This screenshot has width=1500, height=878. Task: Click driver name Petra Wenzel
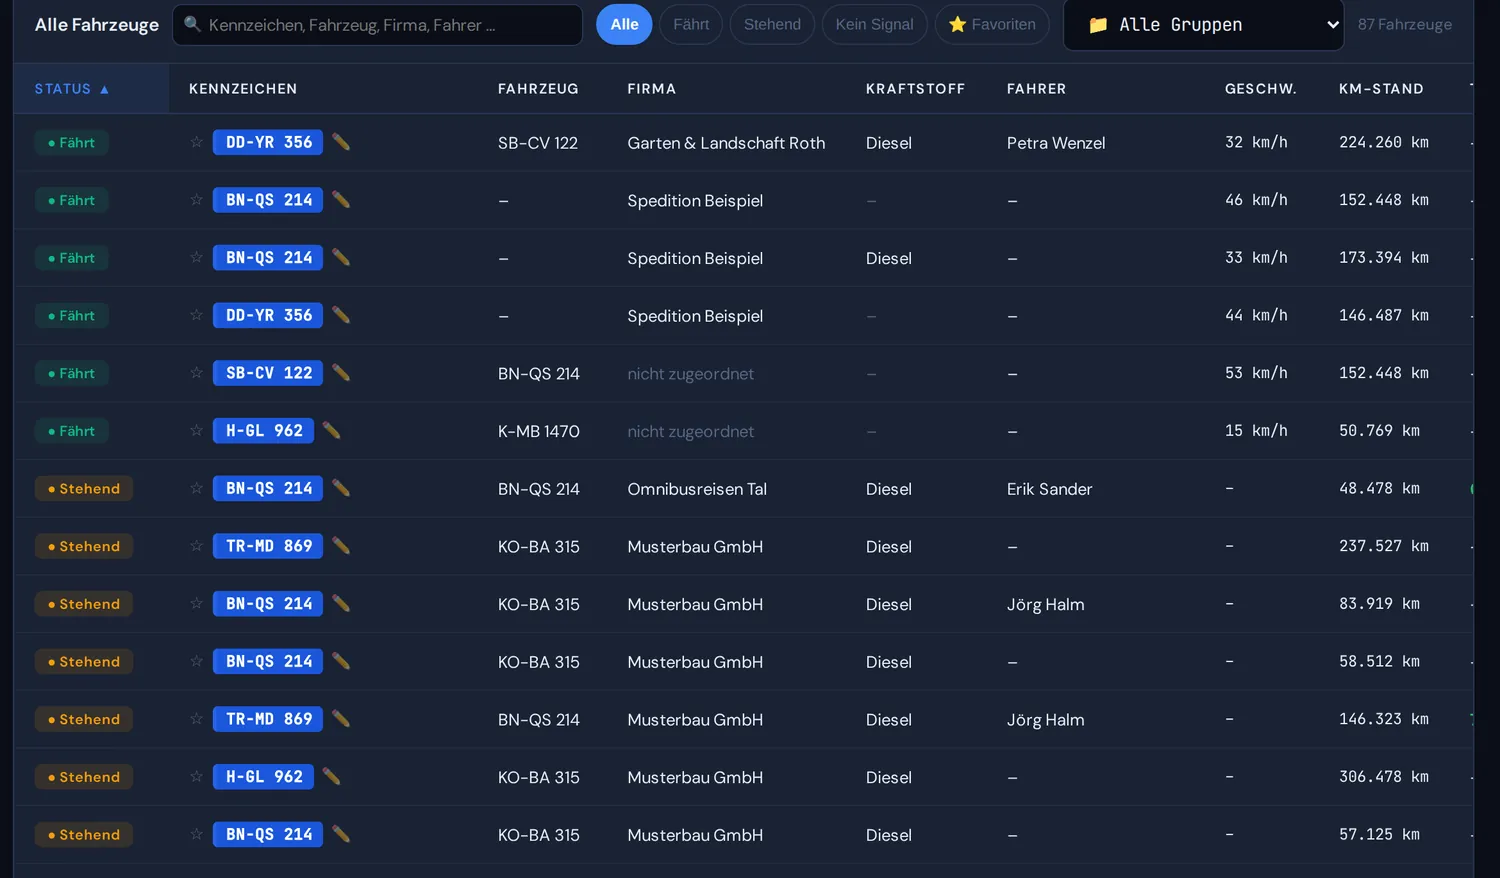click(x=1056, y=143)
